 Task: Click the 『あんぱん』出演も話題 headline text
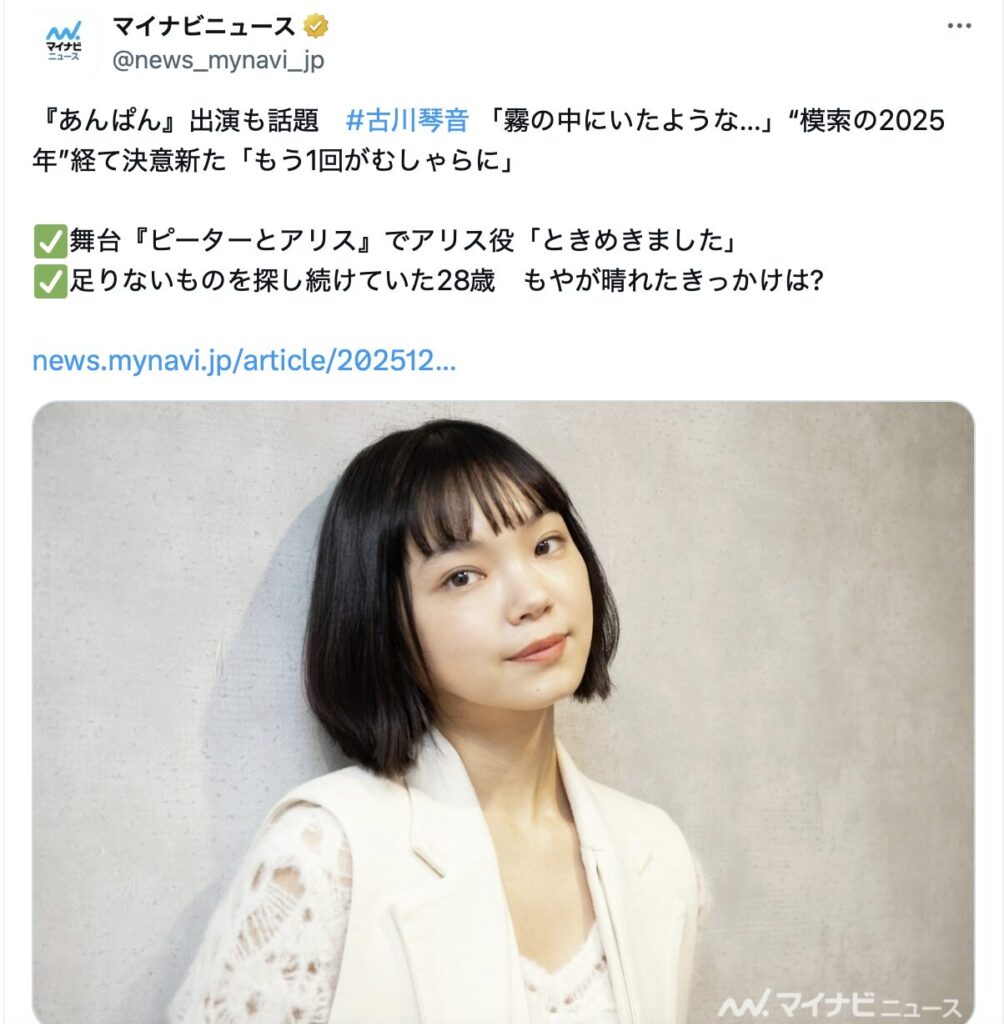(176, 121)
